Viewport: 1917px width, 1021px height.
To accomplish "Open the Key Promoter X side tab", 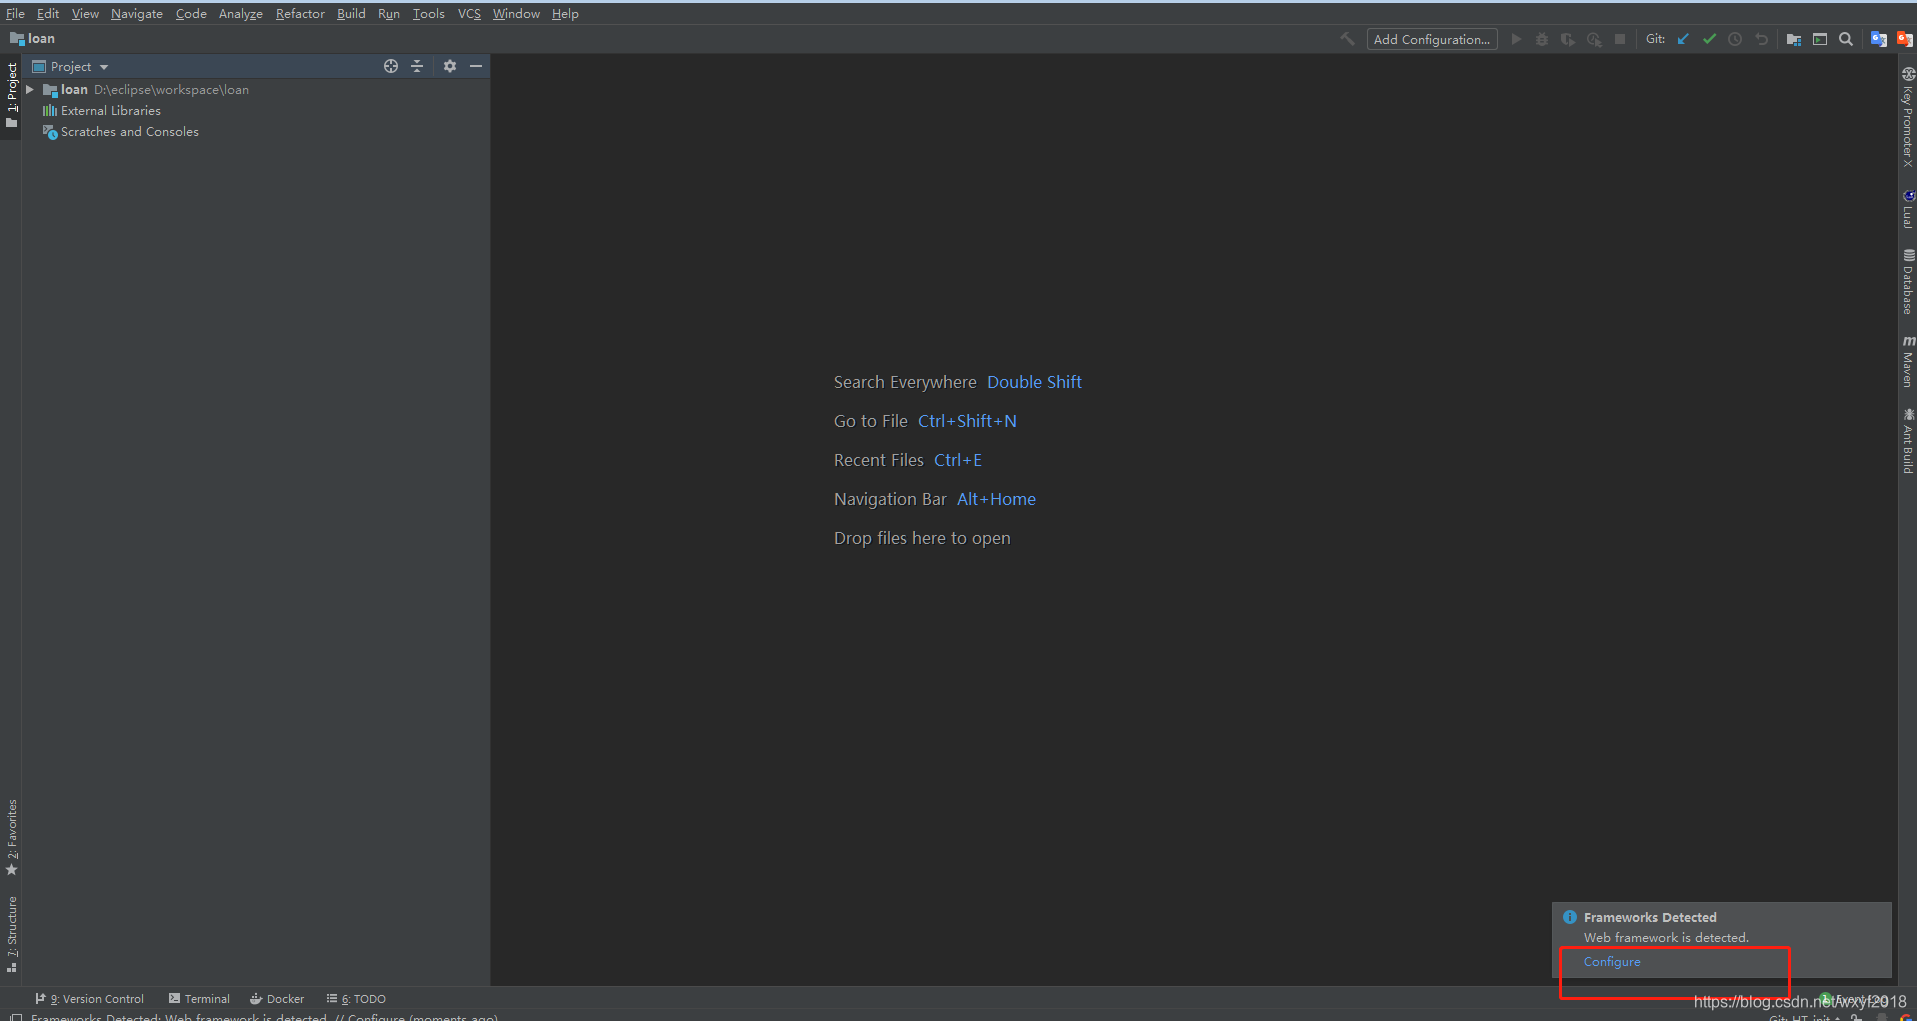I will click(x=1908, y=117).
